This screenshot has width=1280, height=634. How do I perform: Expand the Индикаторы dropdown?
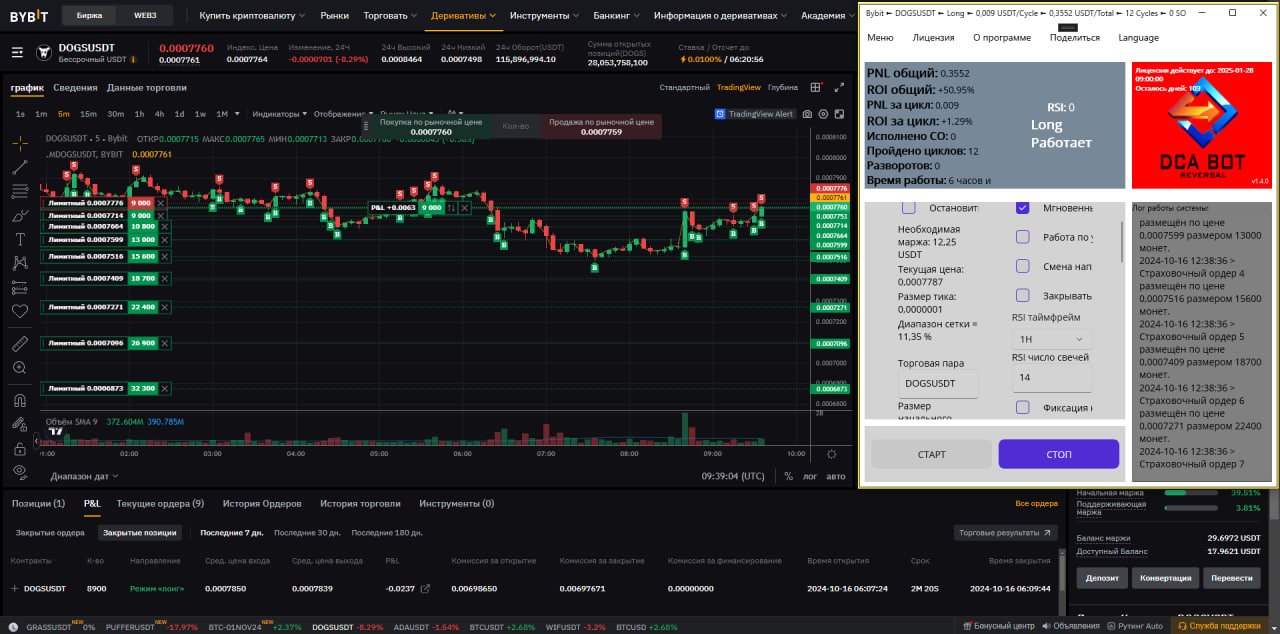coord(280,114)
